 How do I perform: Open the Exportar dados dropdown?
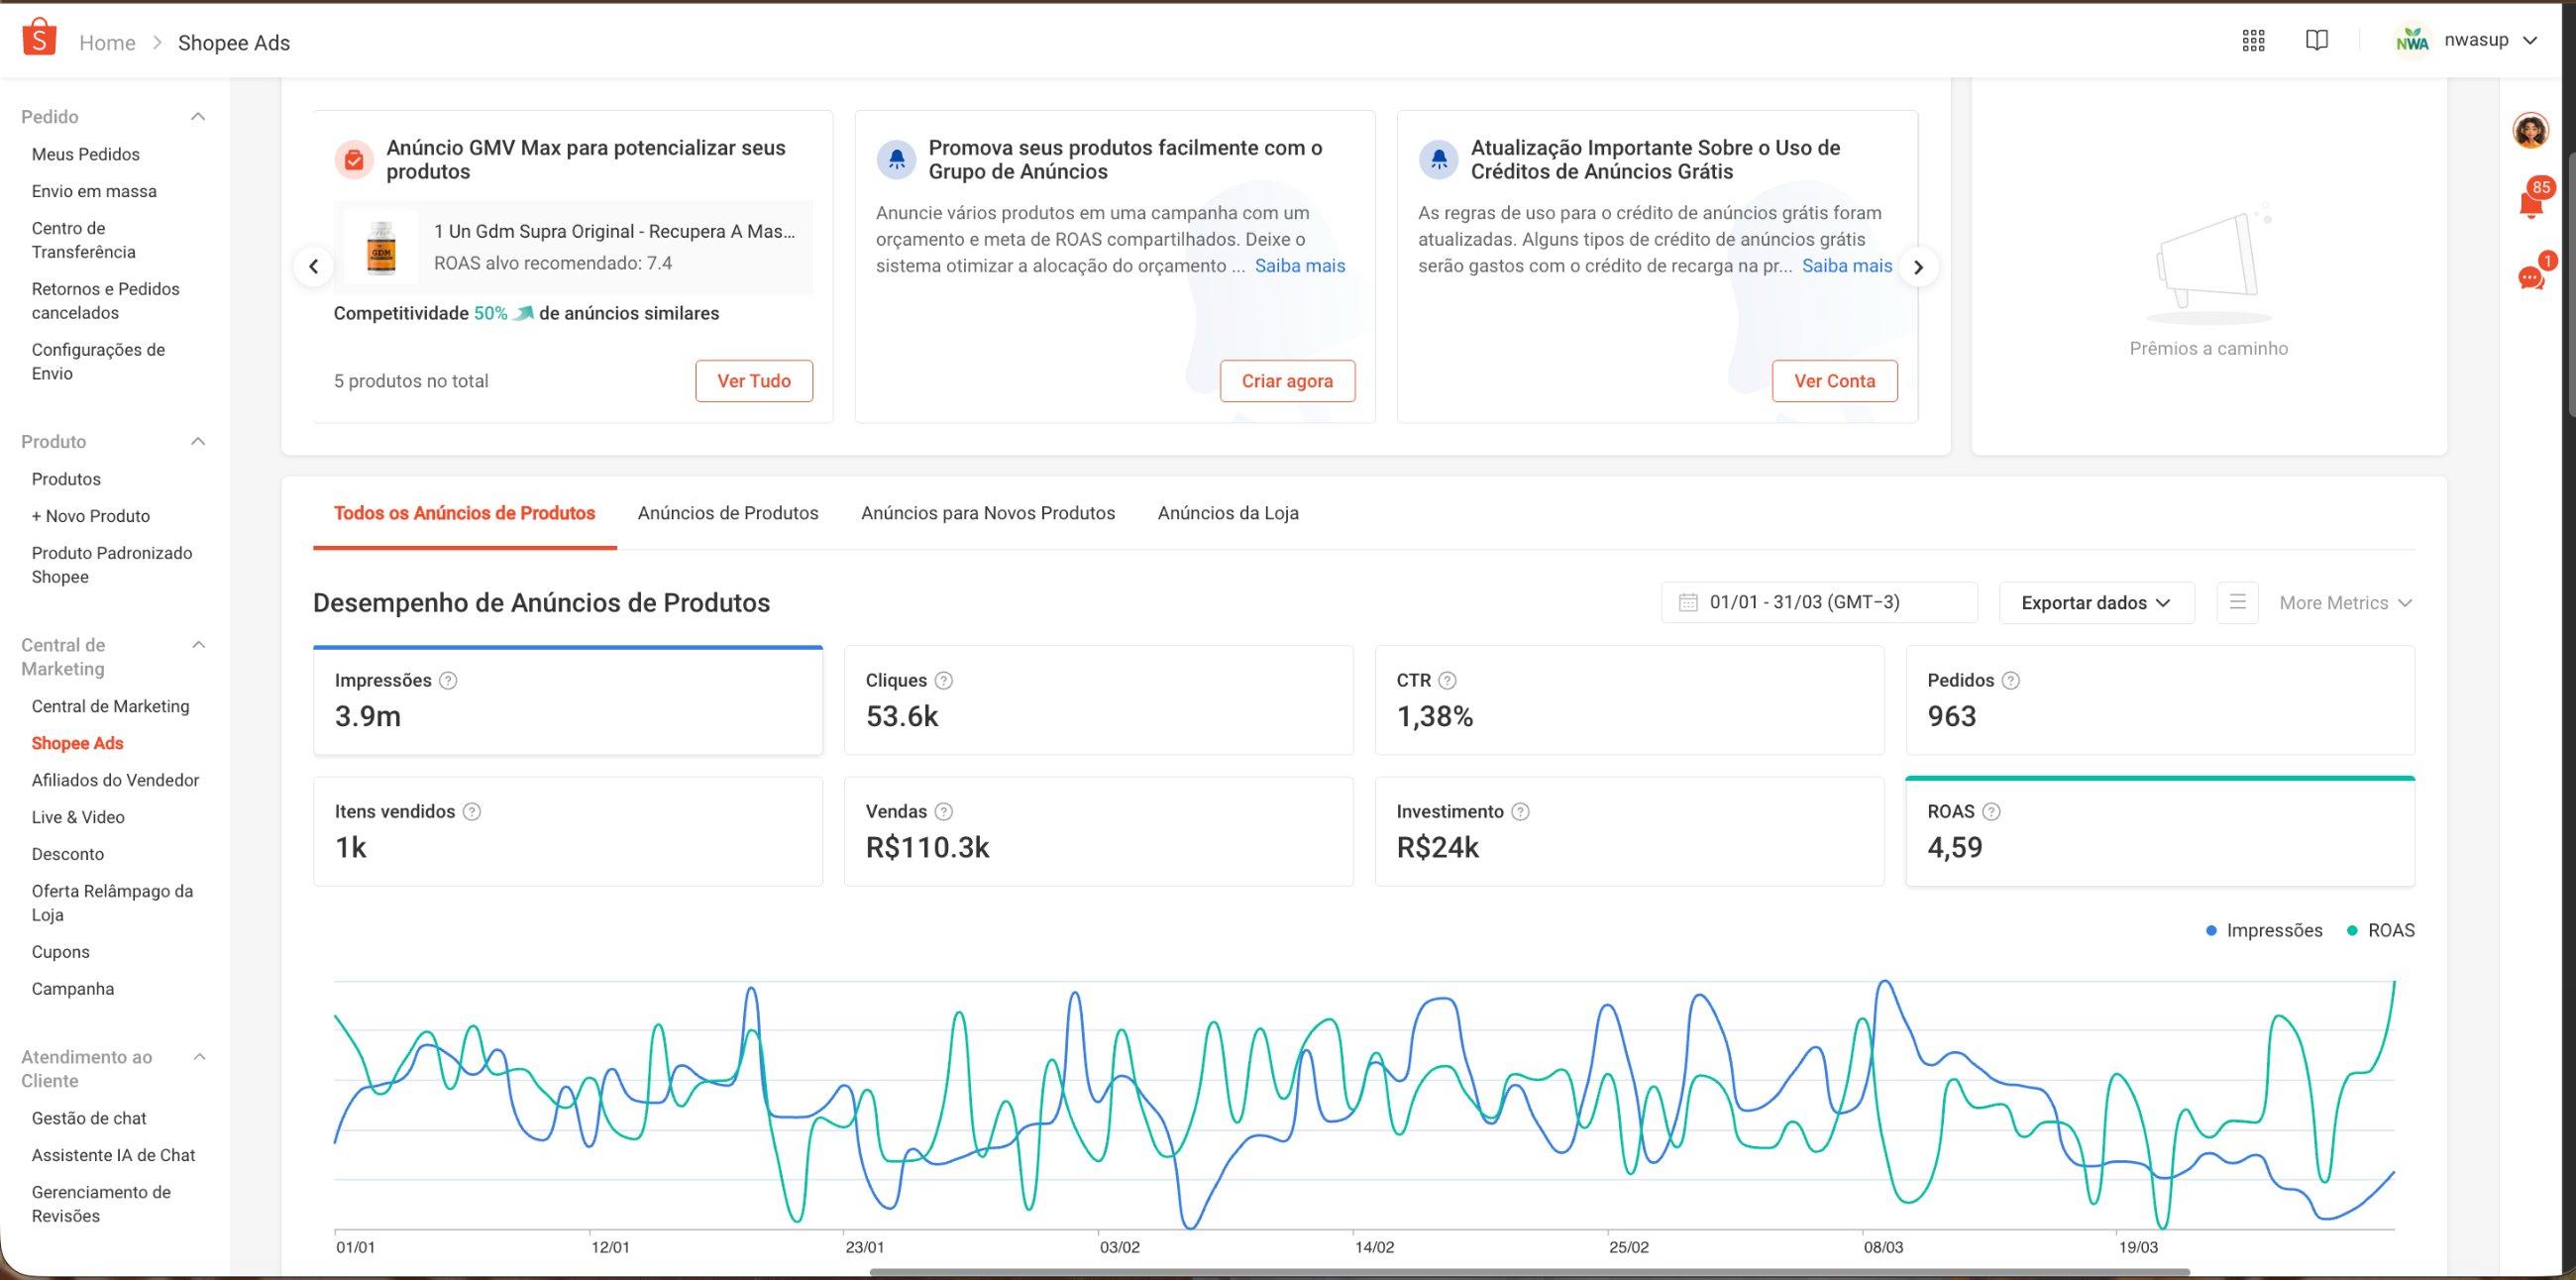(x=2096, y=602)
